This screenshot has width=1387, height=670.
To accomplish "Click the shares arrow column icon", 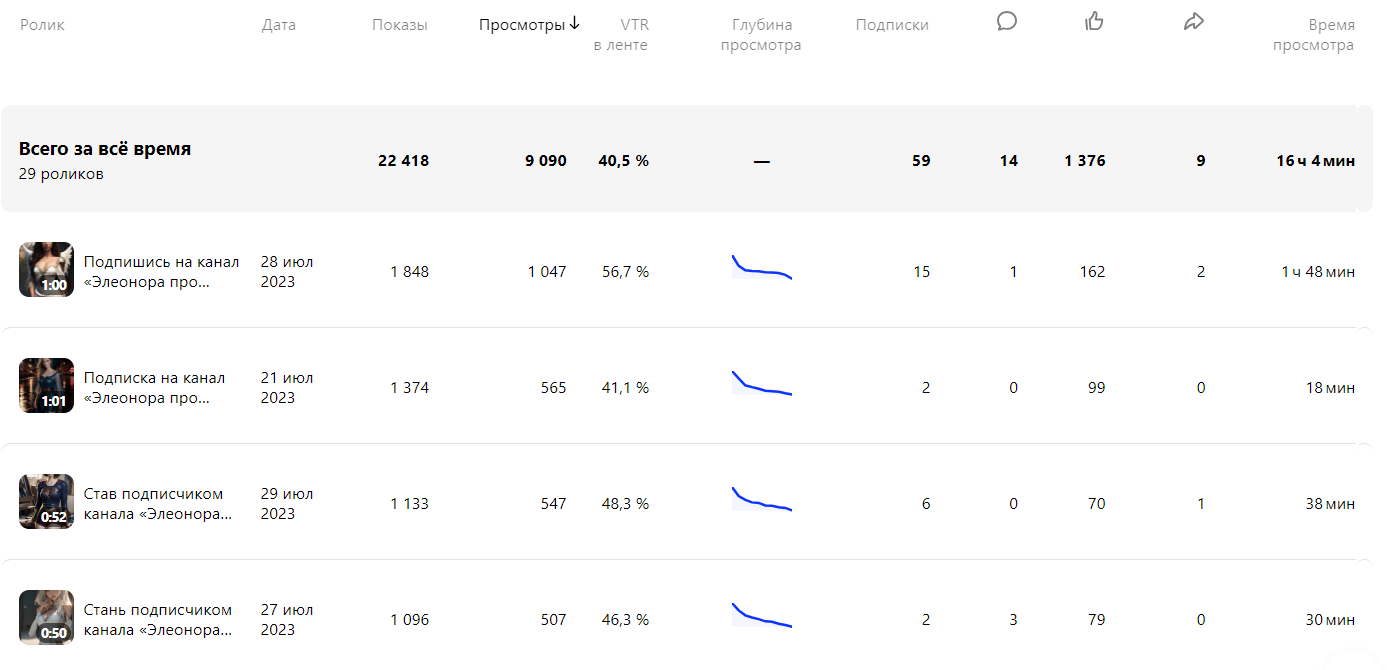I will (1193, 22).
